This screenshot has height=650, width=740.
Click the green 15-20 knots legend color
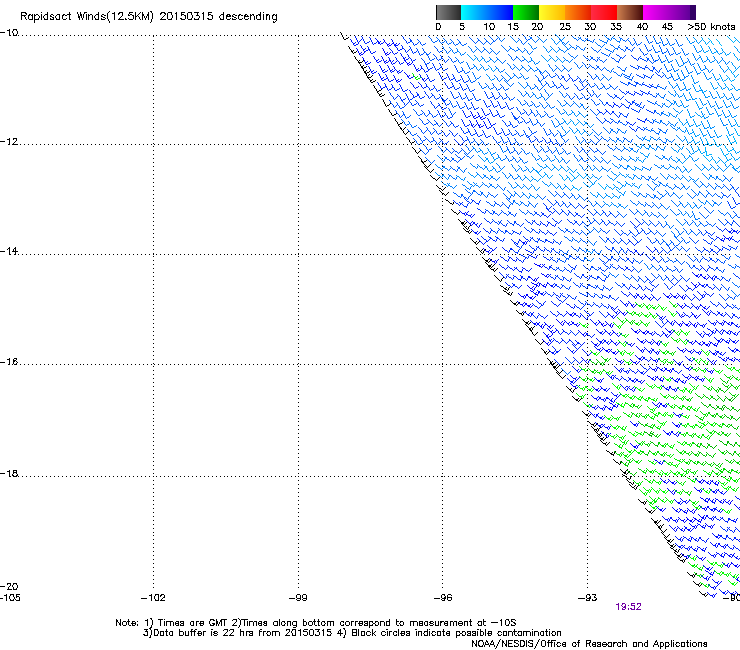click(x=526, y=12)
